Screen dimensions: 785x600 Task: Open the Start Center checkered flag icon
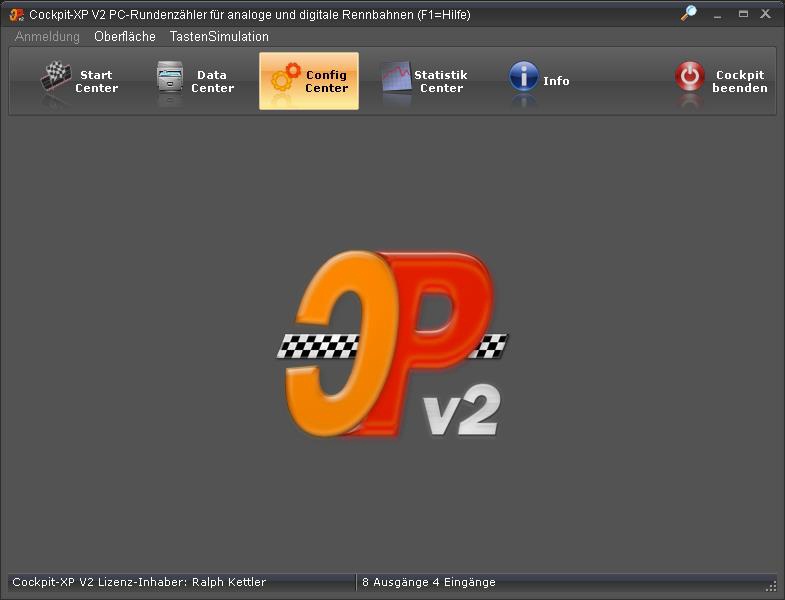point(56,77)
